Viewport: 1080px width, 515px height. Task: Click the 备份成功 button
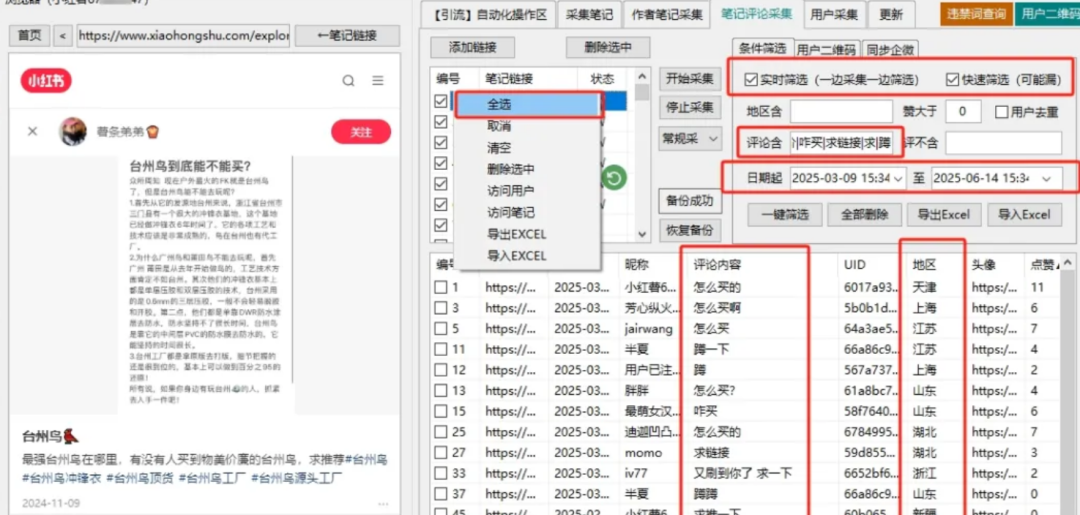point(689,201)
